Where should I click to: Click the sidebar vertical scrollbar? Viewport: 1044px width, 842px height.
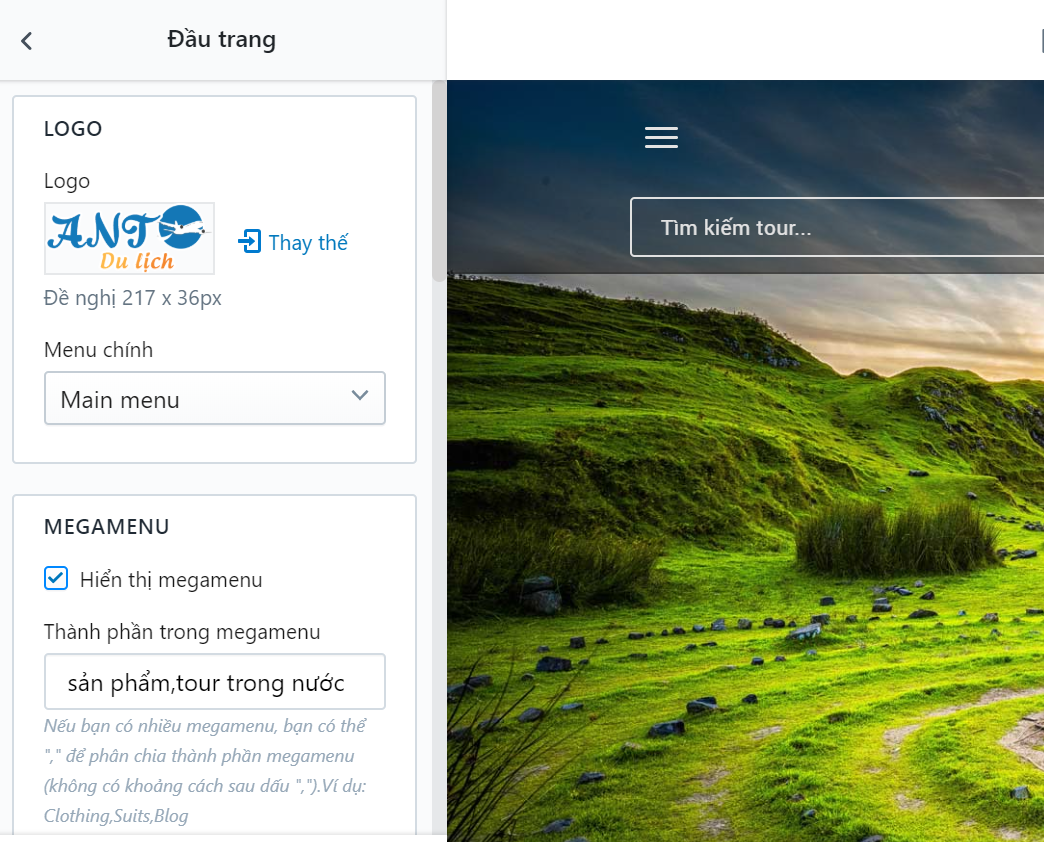[439, 181]
